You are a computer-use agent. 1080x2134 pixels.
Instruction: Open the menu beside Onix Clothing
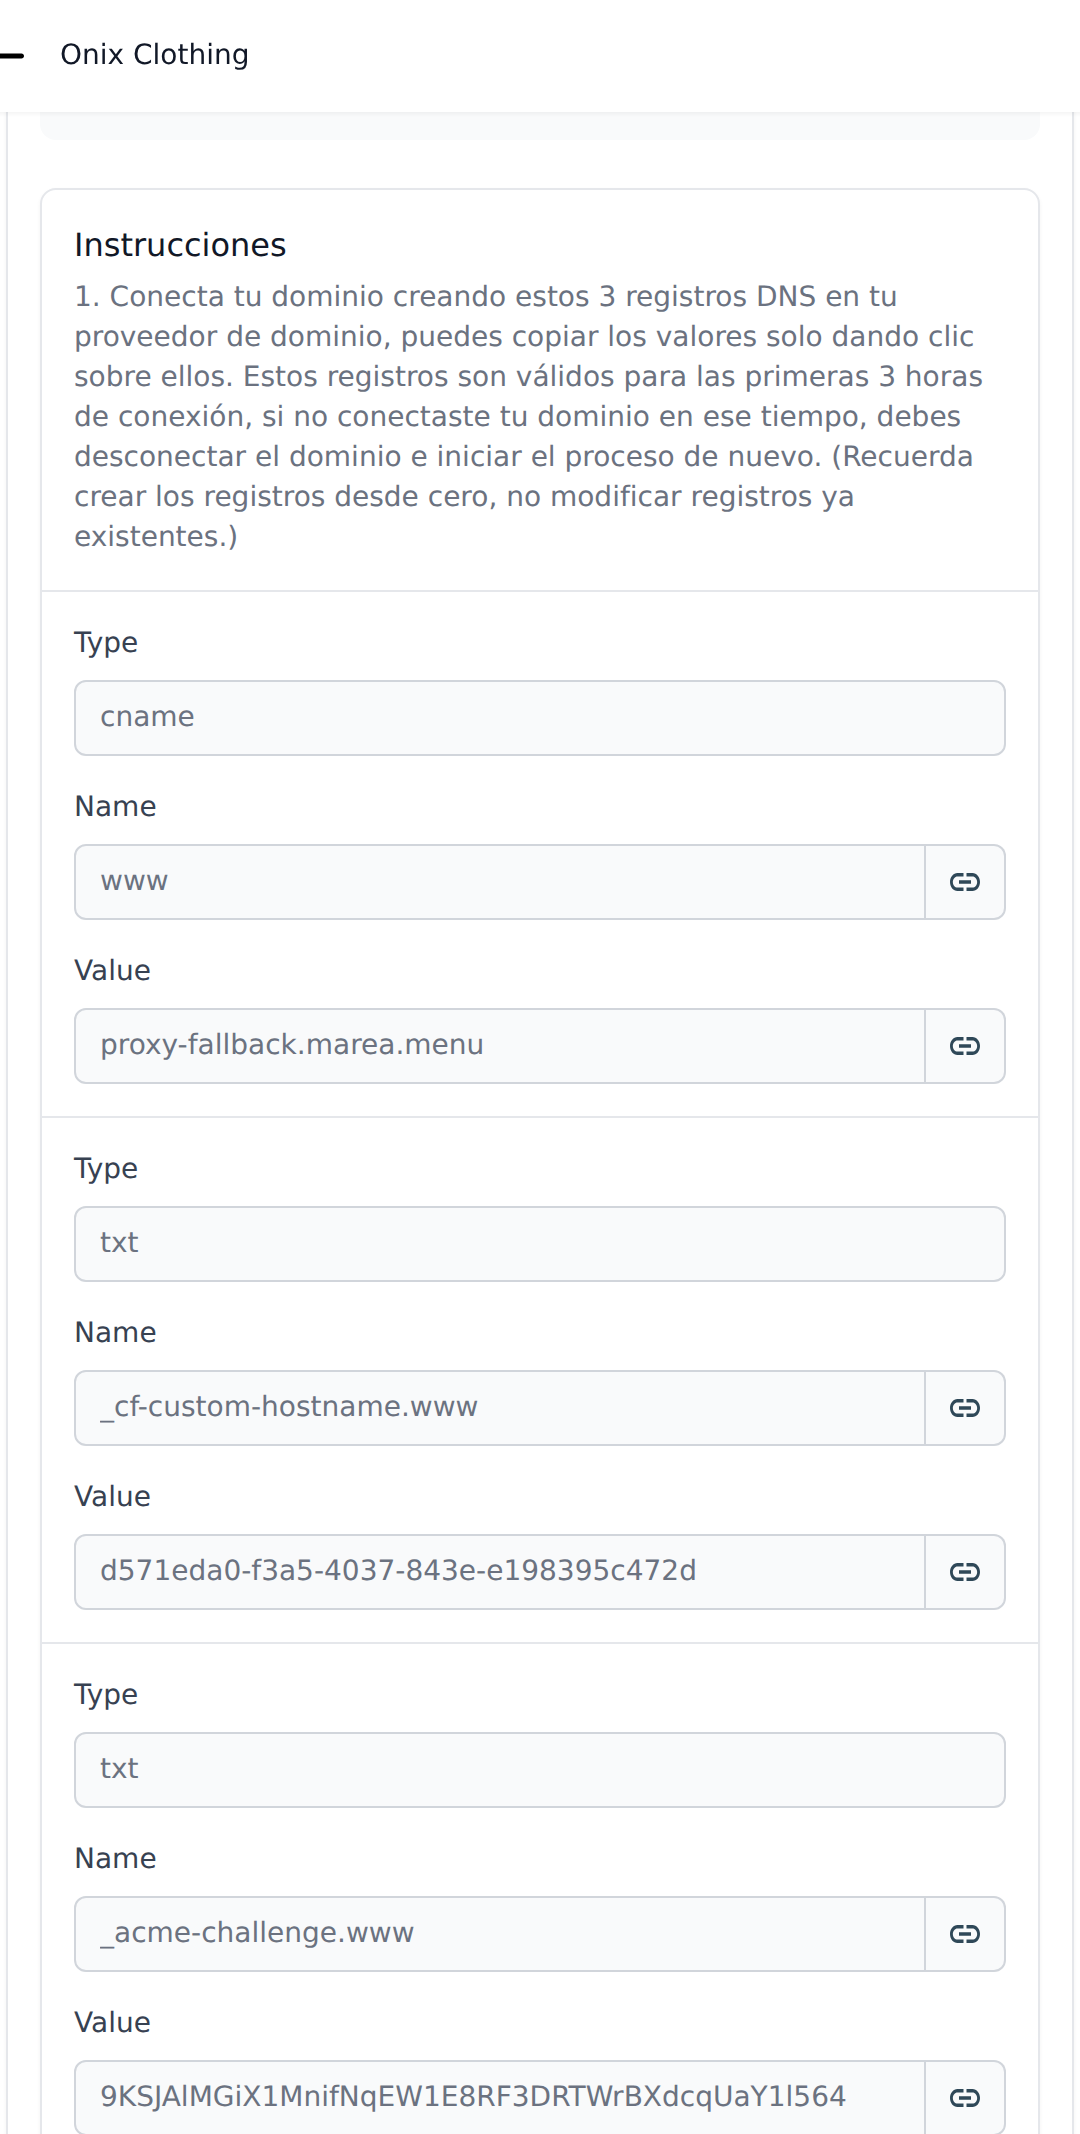12,55
